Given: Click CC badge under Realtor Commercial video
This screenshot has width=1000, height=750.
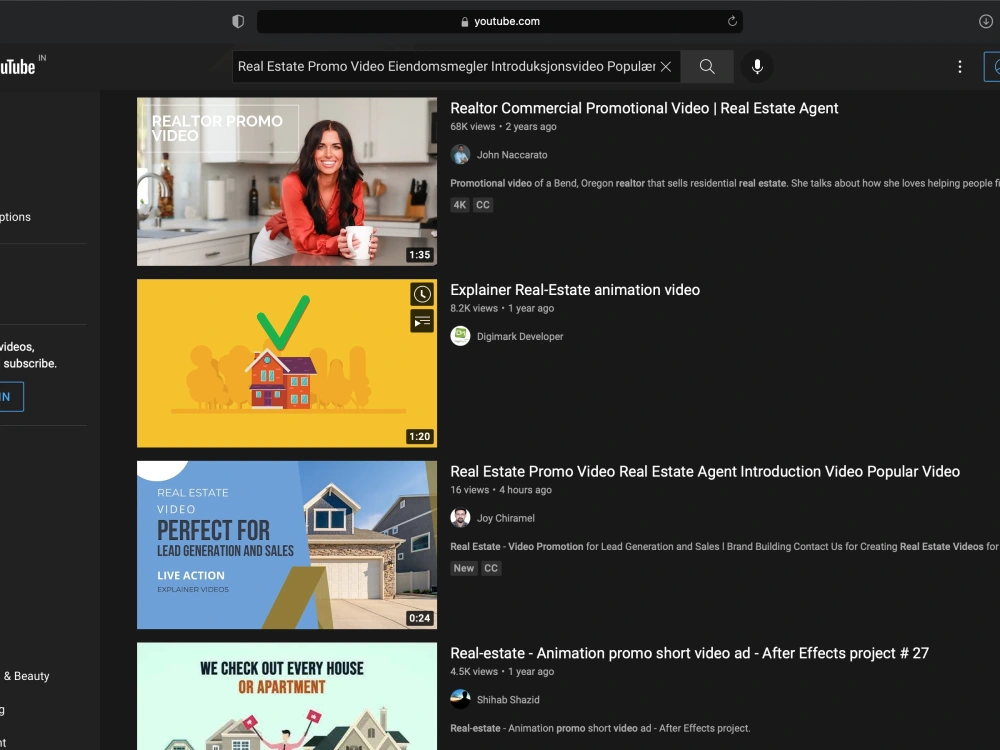Looking at the screenshot, I should 483,205.
